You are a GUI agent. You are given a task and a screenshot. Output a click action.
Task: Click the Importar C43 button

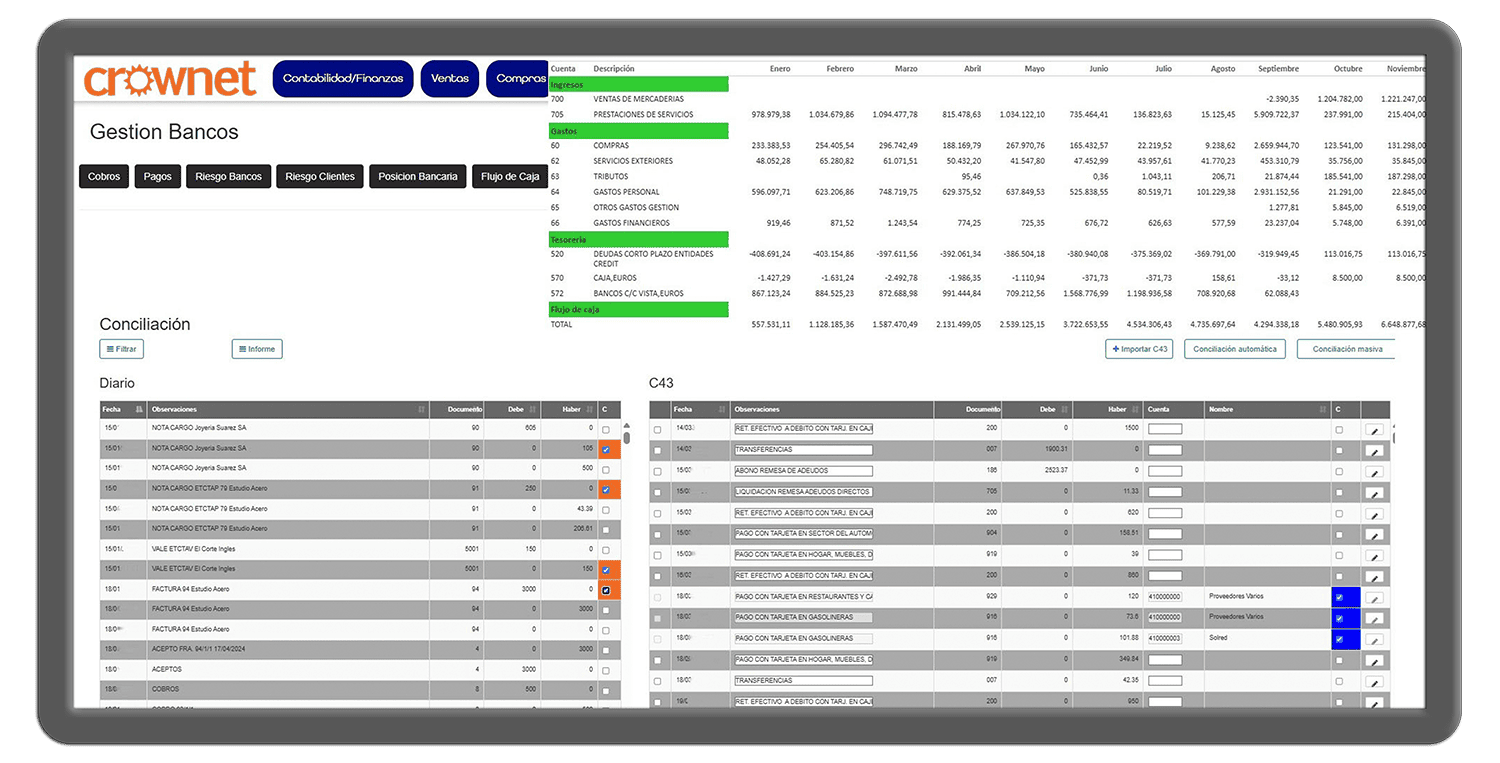[1139, 349]
